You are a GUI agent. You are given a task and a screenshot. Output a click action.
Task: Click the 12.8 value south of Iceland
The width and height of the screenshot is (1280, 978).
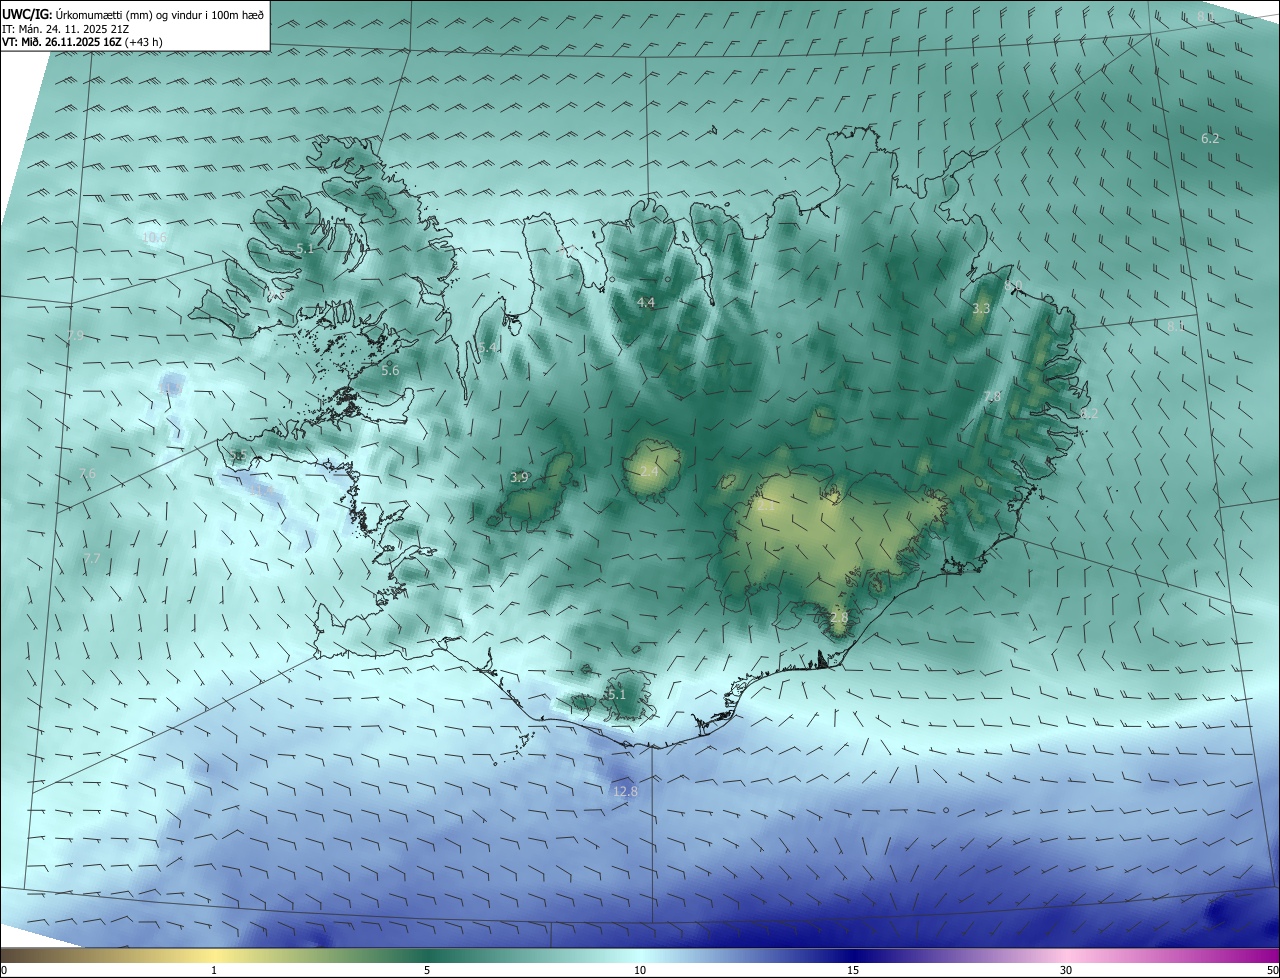[625, 792]
